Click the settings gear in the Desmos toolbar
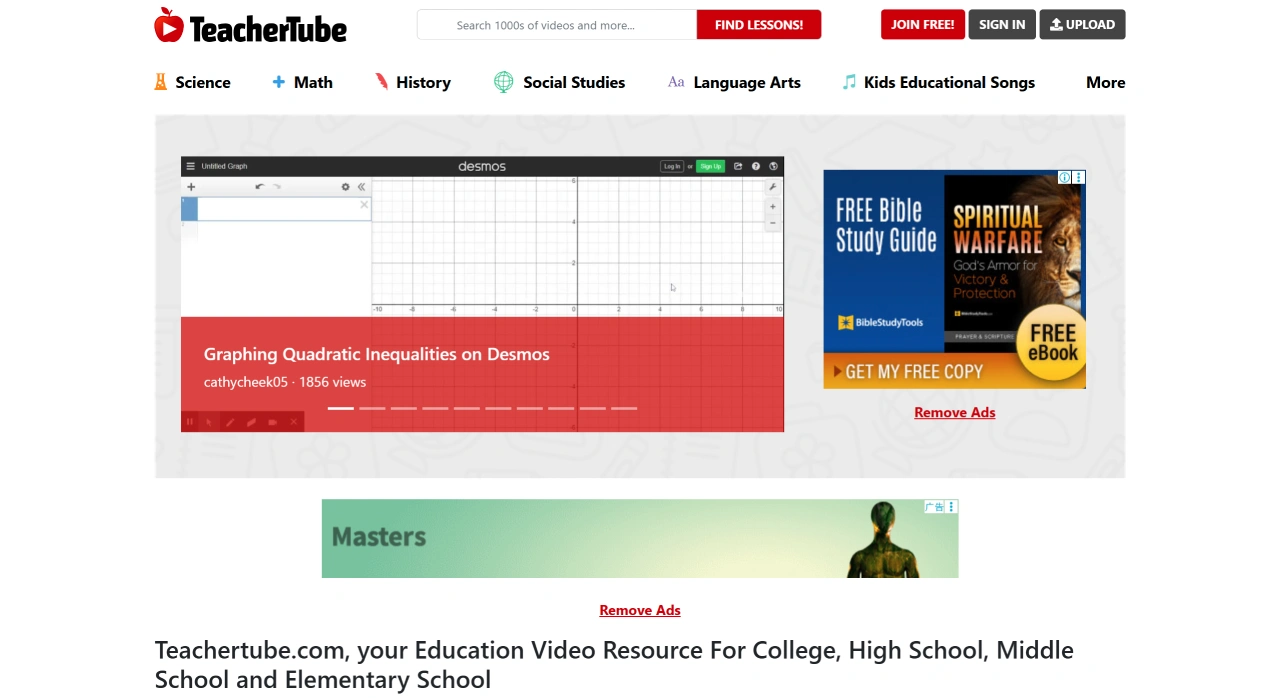1280x698 pixels. 345,186
